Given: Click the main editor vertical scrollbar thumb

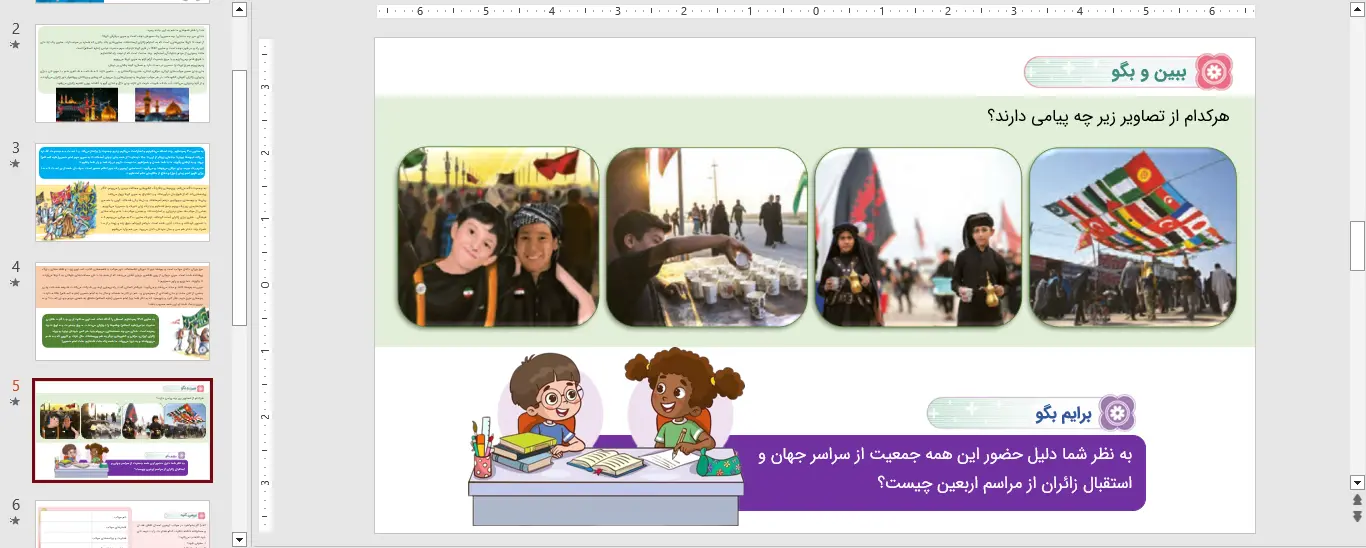Looking at the screenshot, I should point(1357,246).
